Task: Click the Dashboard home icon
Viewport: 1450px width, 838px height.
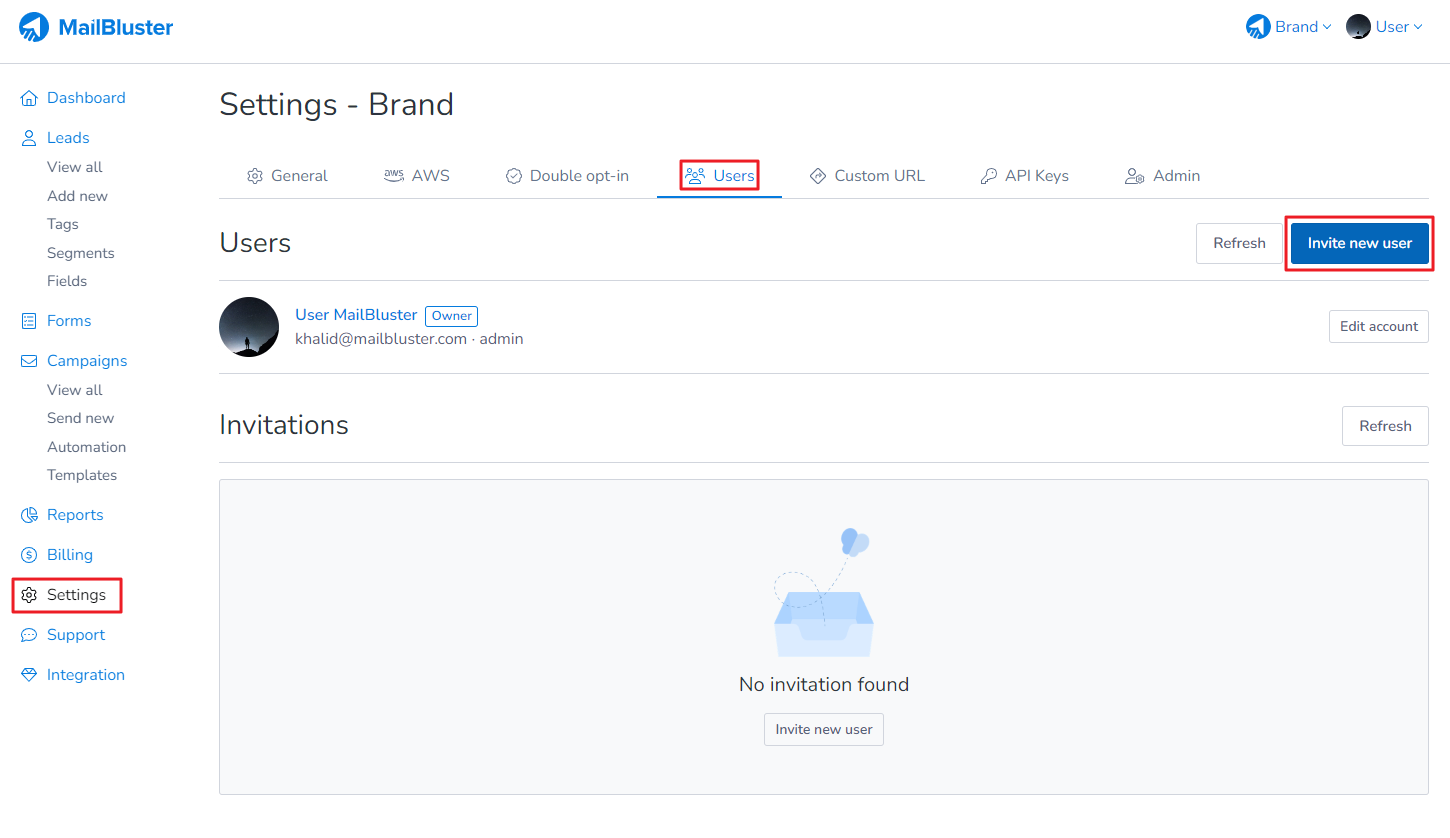Action: point(29,98)
